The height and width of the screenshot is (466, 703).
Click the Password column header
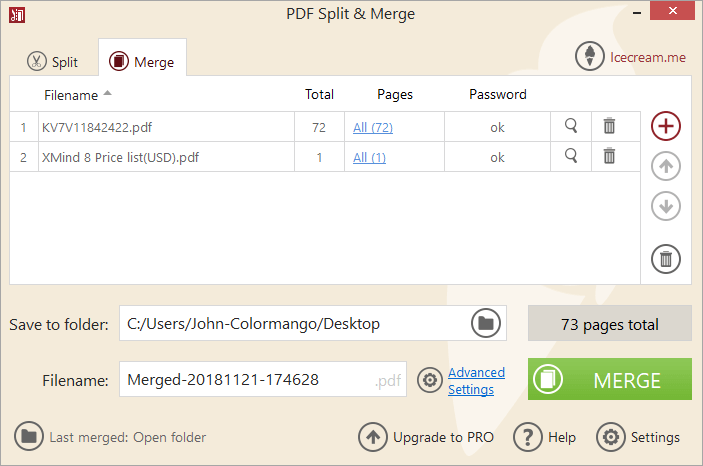point(498,95)
